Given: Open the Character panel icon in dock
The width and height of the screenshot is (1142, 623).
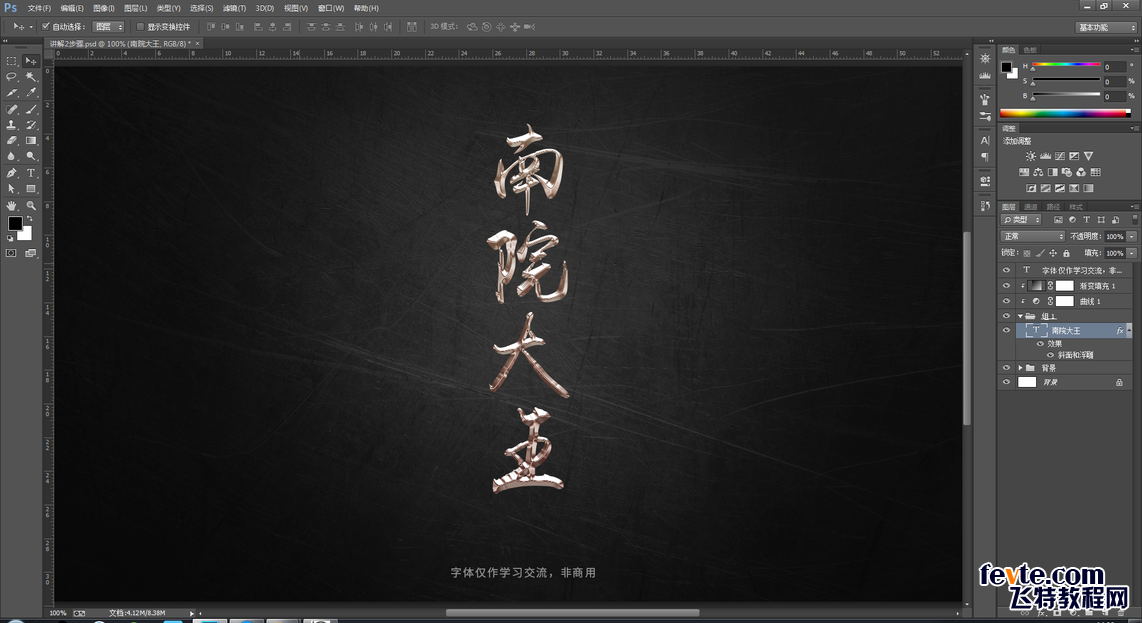Looking at the screenshot, I should pyautogui.click(x=985, y=141).
